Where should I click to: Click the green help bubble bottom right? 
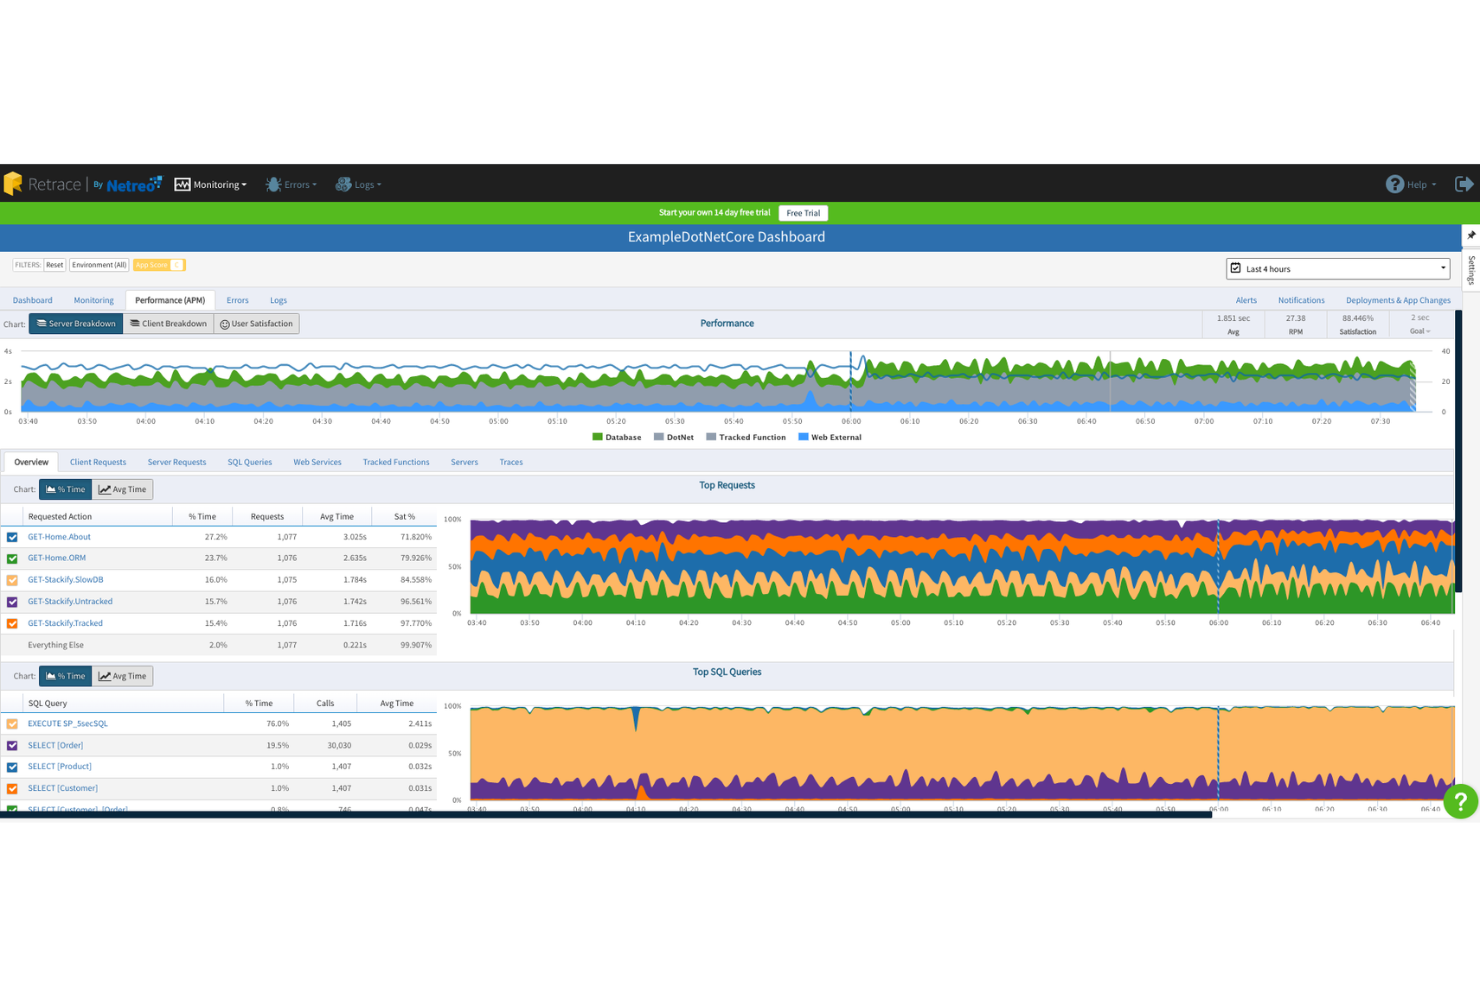click(1459, 802)
